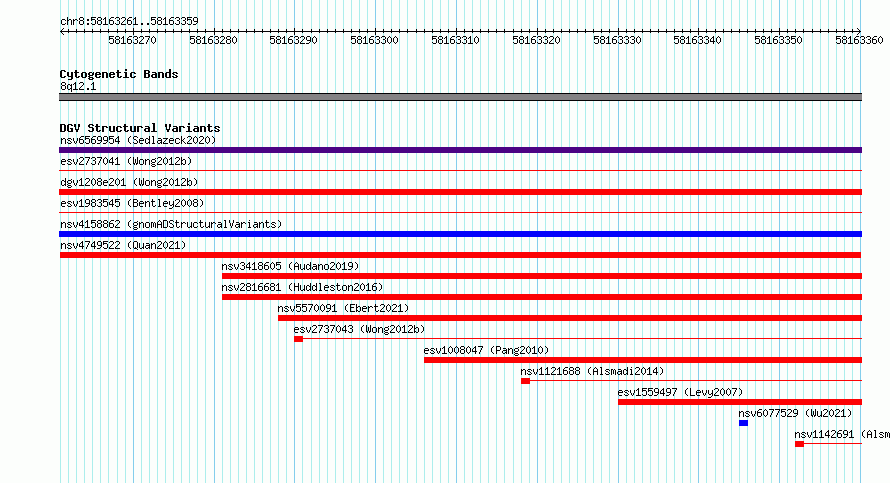Click ruler position 58163310
This screenshot has height=483, width=890.
455,40
